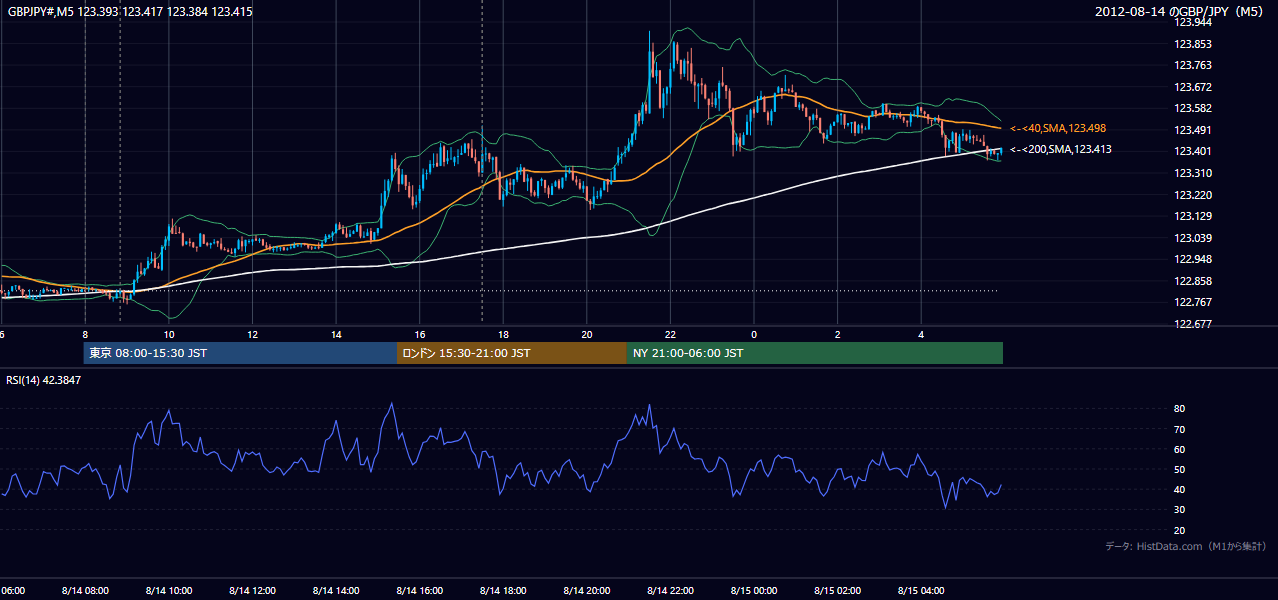The image size is (1278, 600).
Task: Select the Tokyo 08:00-15:30 JST session bar
Action: (241, 353)
